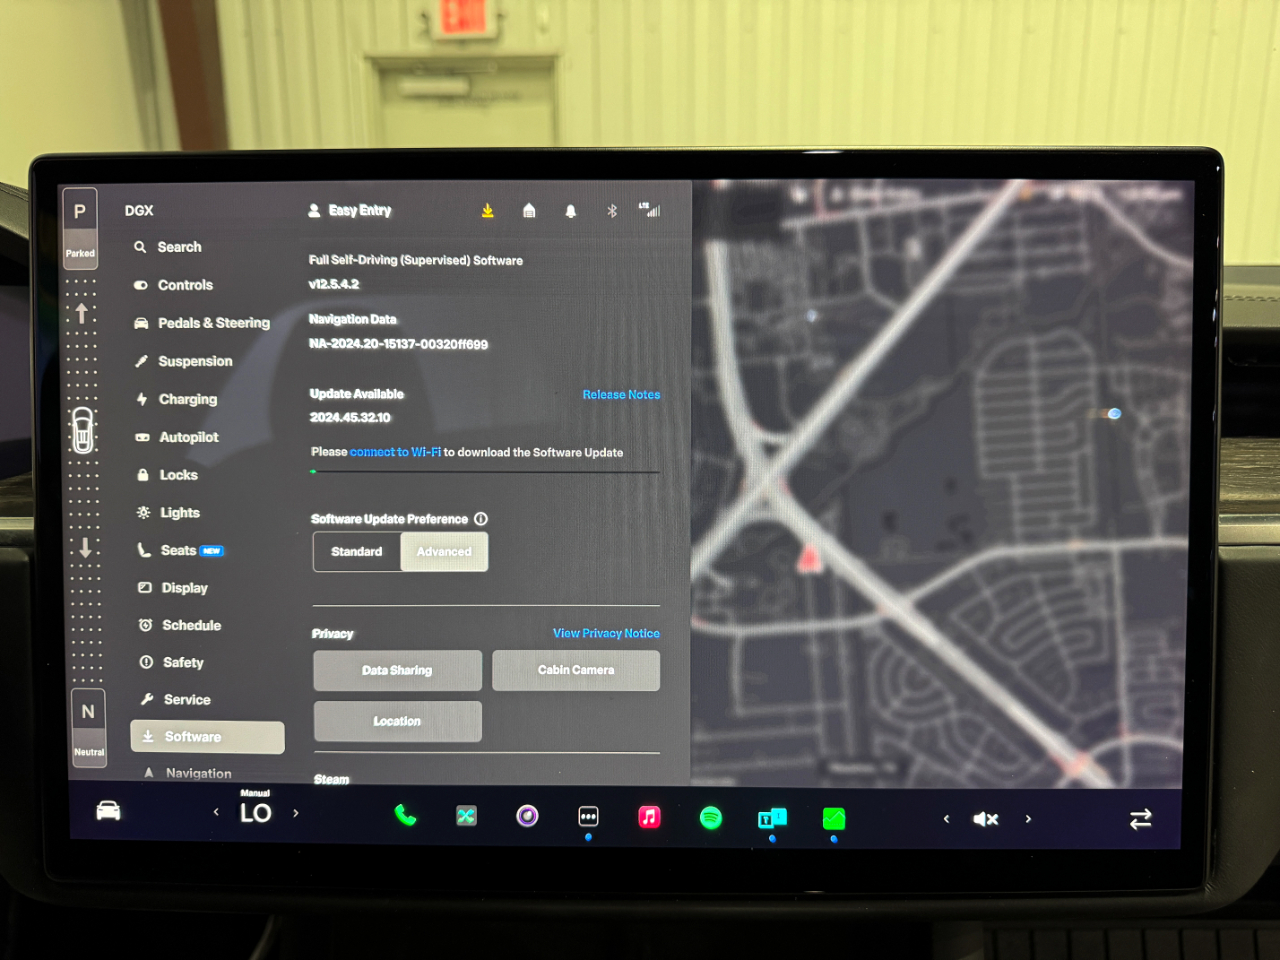1280x960 pixels.
Task: Open the all apps three-dot launcher
Action: [x=588, y=817]
